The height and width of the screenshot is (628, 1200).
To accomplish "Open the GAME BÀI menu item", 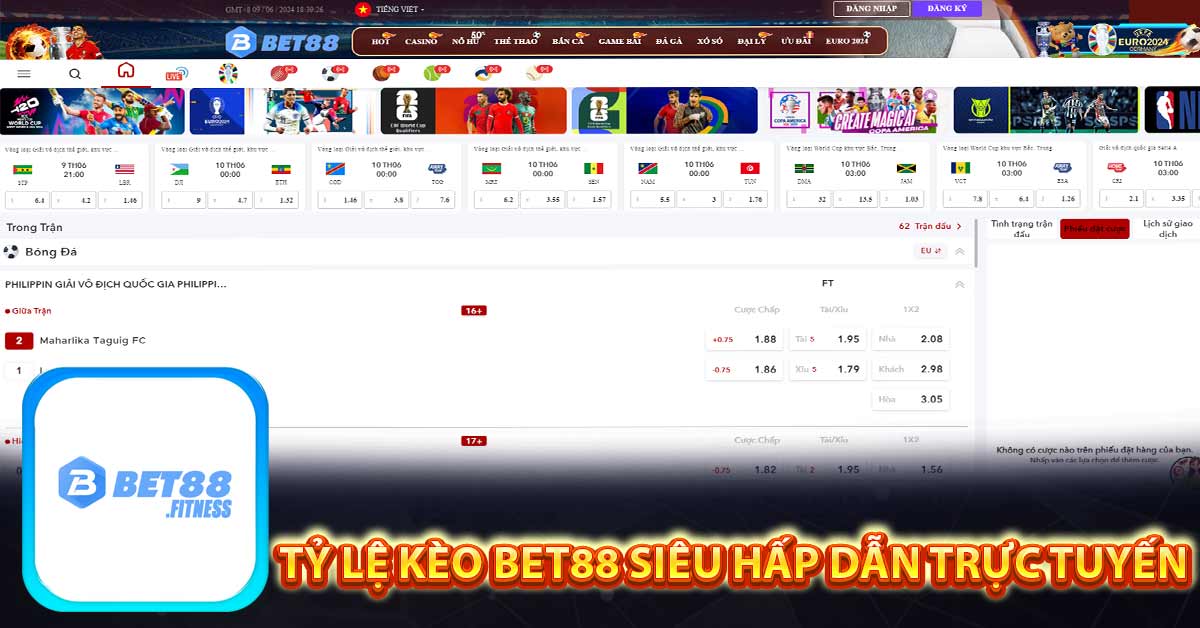I will (620, 41).
